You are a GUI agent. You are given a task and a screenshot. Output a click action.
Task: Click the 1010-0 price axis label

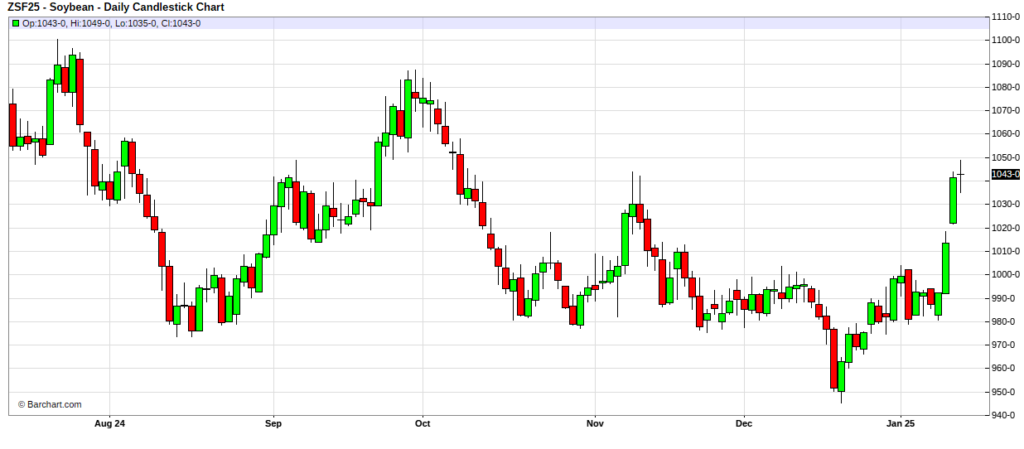[x=1006, y=251]
